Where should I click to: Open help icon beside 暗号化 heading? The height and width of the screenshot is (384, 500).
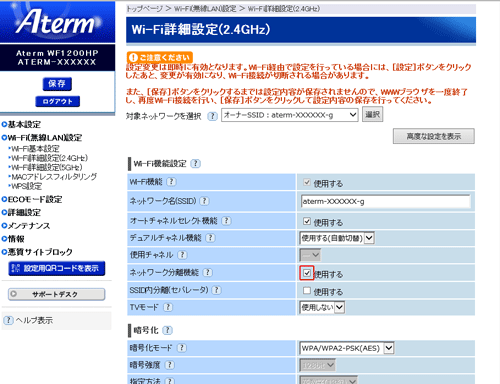[167, 330]
